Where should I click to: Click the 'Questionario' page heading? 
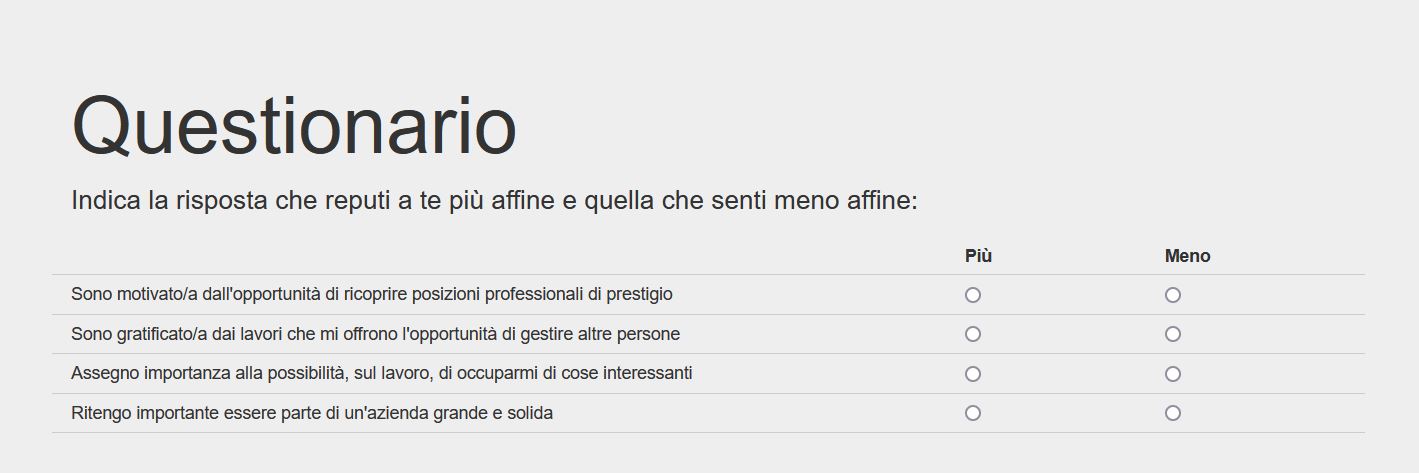(294, 126)
